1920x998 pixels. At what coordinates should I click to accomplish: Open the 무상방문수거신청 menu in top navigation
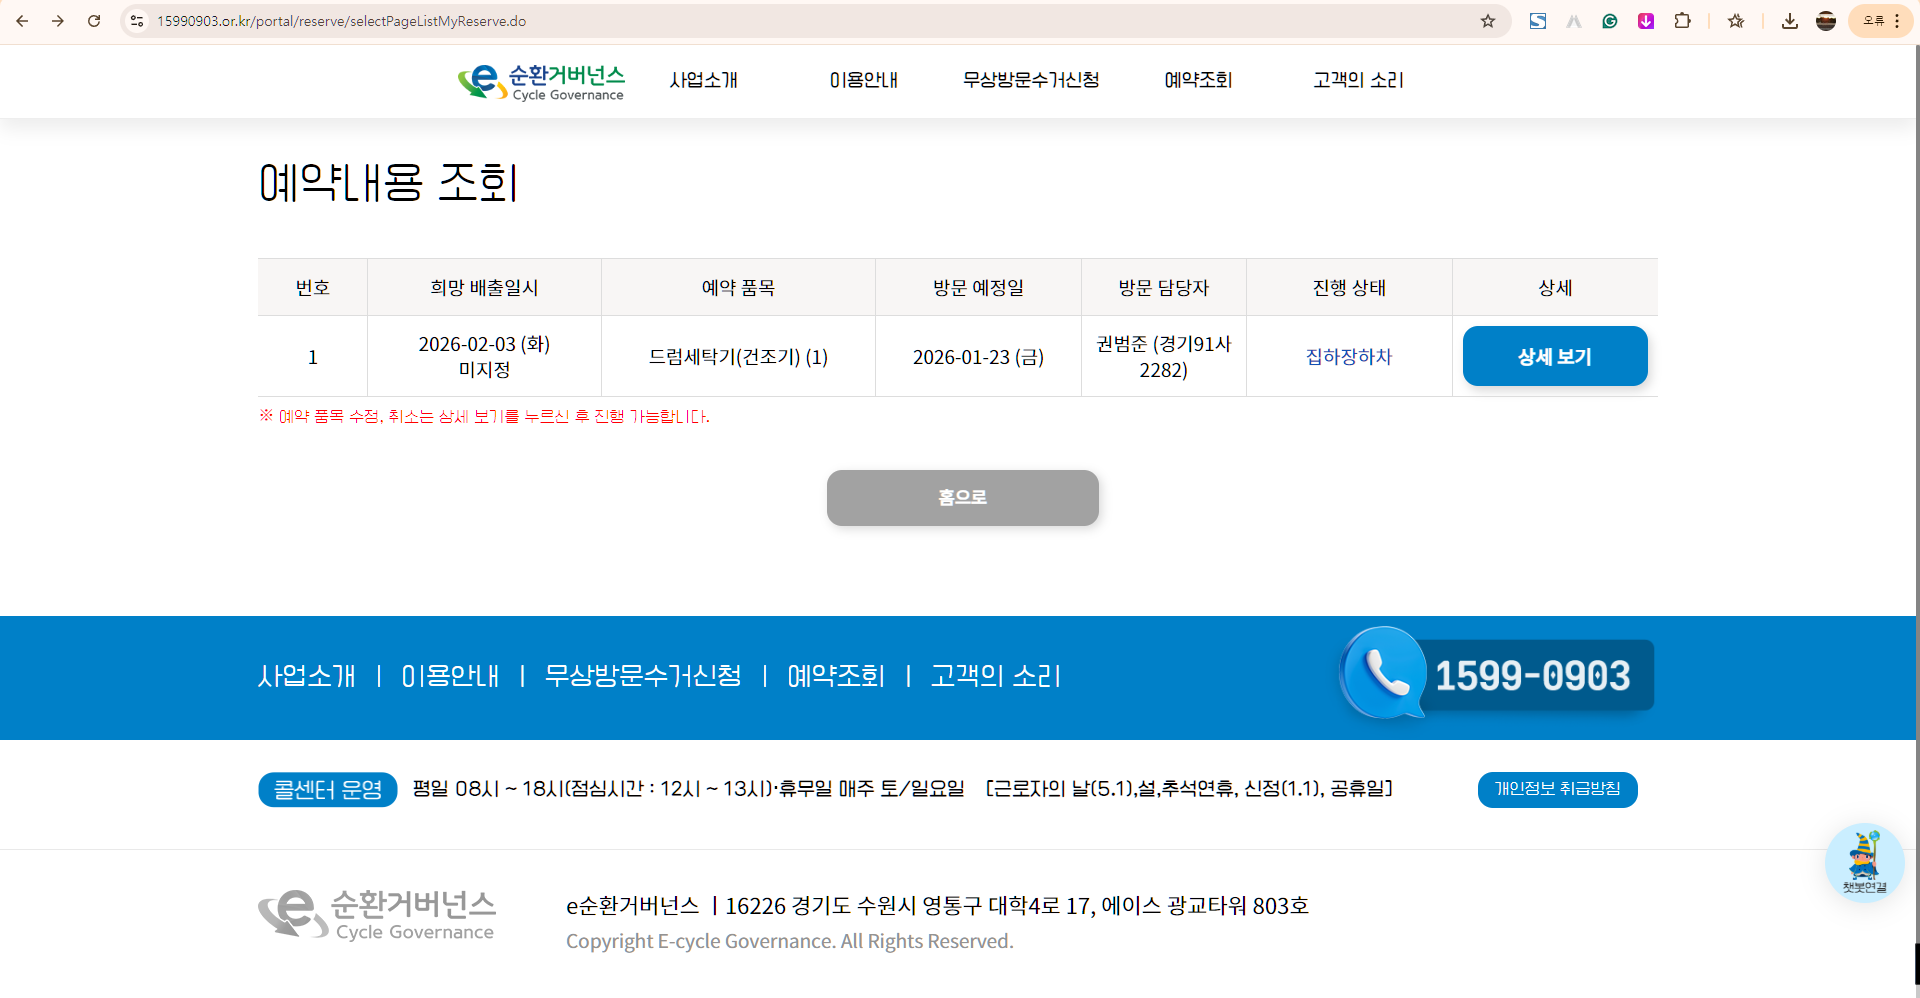(1031, 80)
